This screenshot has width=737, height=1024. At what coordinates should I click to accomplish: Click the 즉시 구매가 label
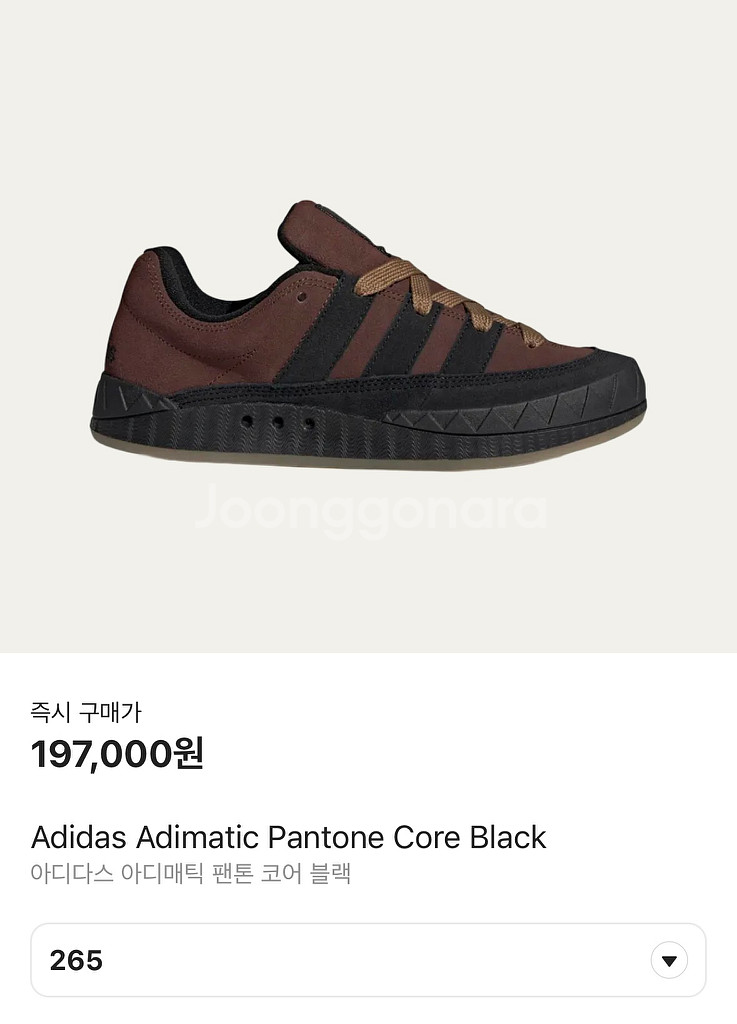86,712
